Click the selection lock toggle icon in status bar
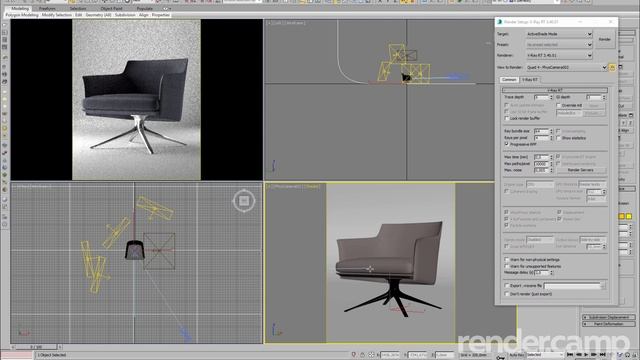640x360 pixels. [362, 355]
